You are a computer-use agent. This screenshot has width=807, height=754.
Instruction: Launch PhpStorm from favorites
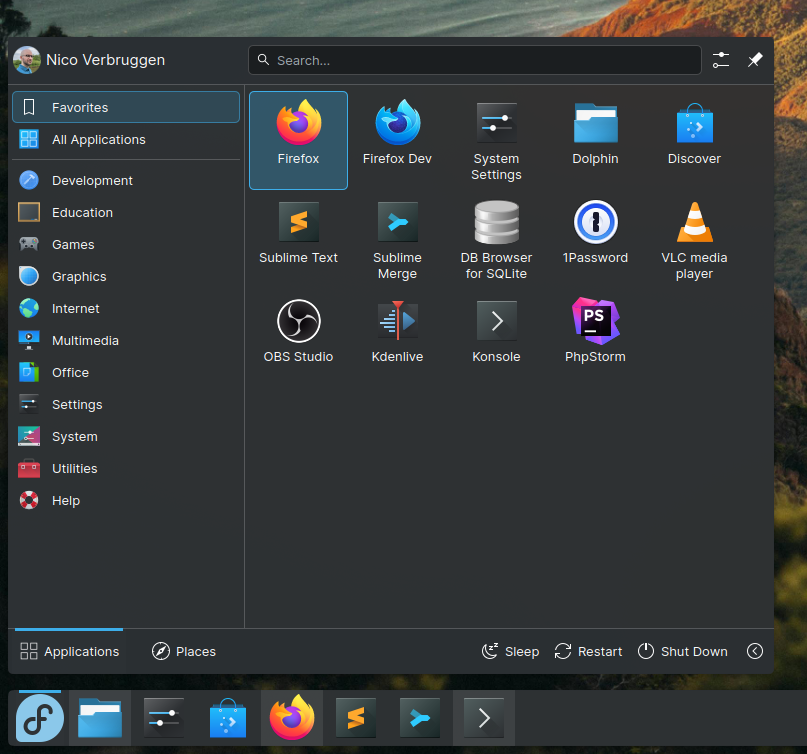coord(595,338)
